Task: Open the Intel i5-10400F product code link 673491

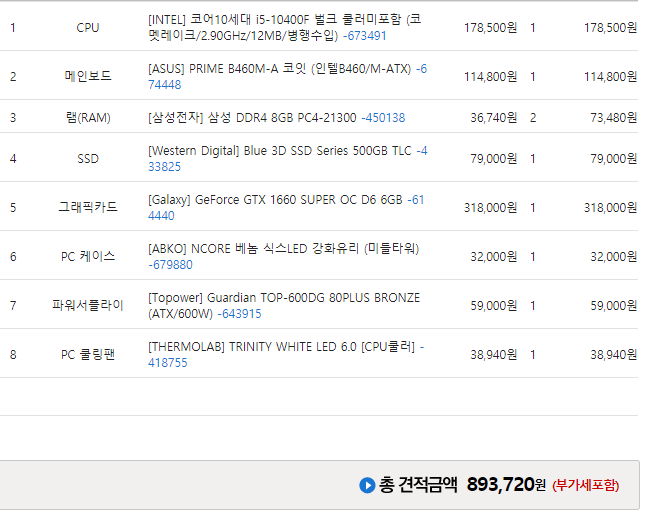Action: point(364,36)
